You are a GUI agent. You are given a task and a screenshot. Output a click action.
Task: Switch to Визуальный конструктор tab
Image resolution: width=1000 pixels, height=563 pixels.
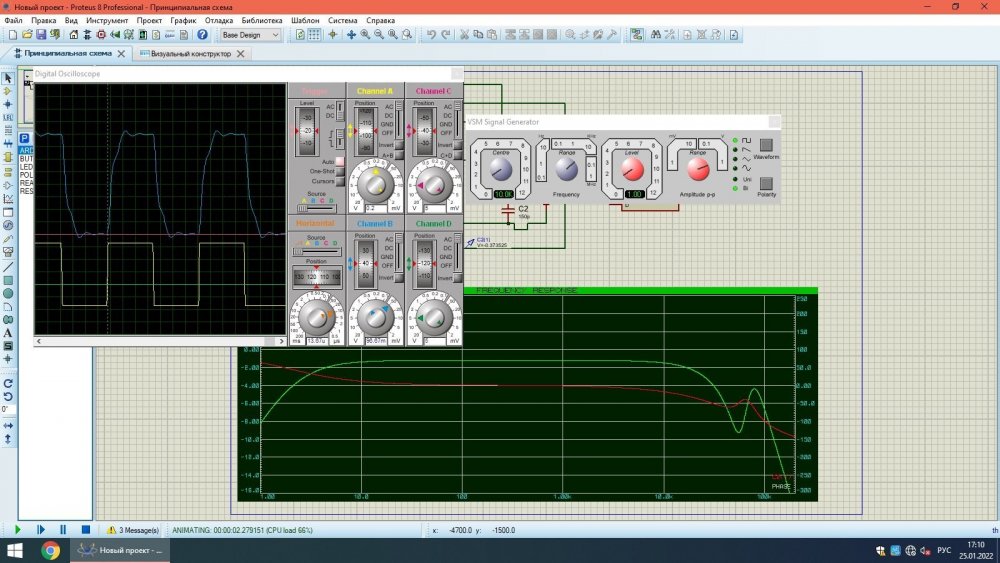190,54
